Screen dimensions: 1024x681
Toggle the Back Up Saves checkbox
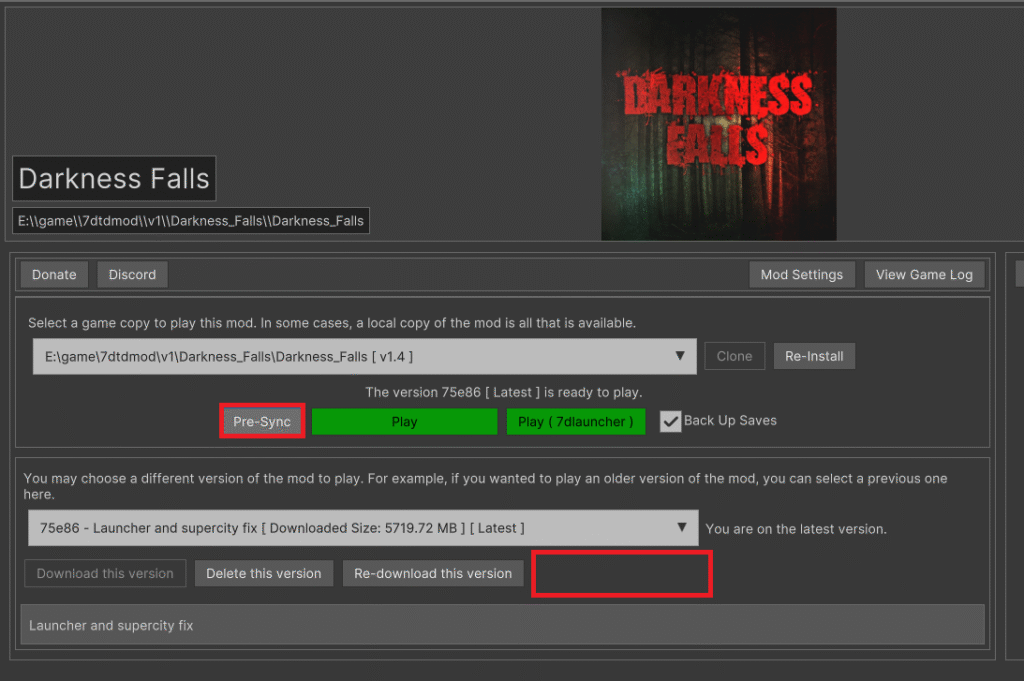pos(670,421)
